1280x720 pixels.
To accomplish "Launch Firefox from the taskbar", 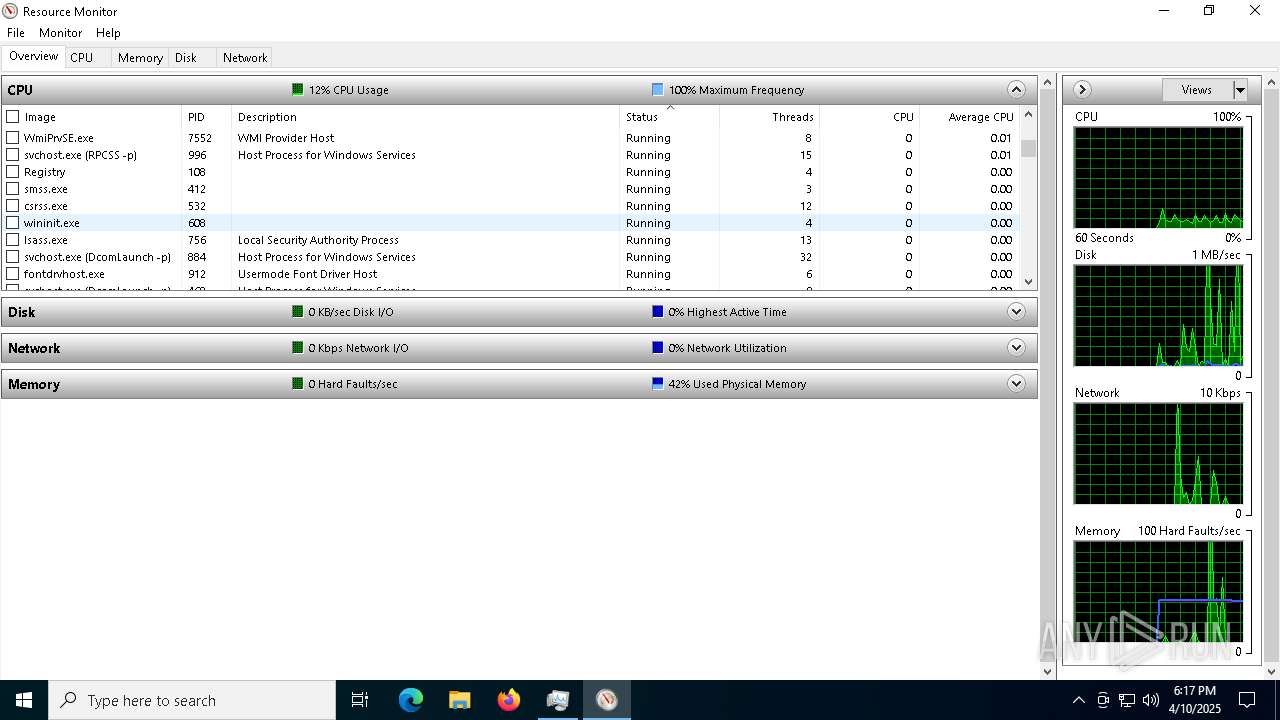I will click(509, 700).
